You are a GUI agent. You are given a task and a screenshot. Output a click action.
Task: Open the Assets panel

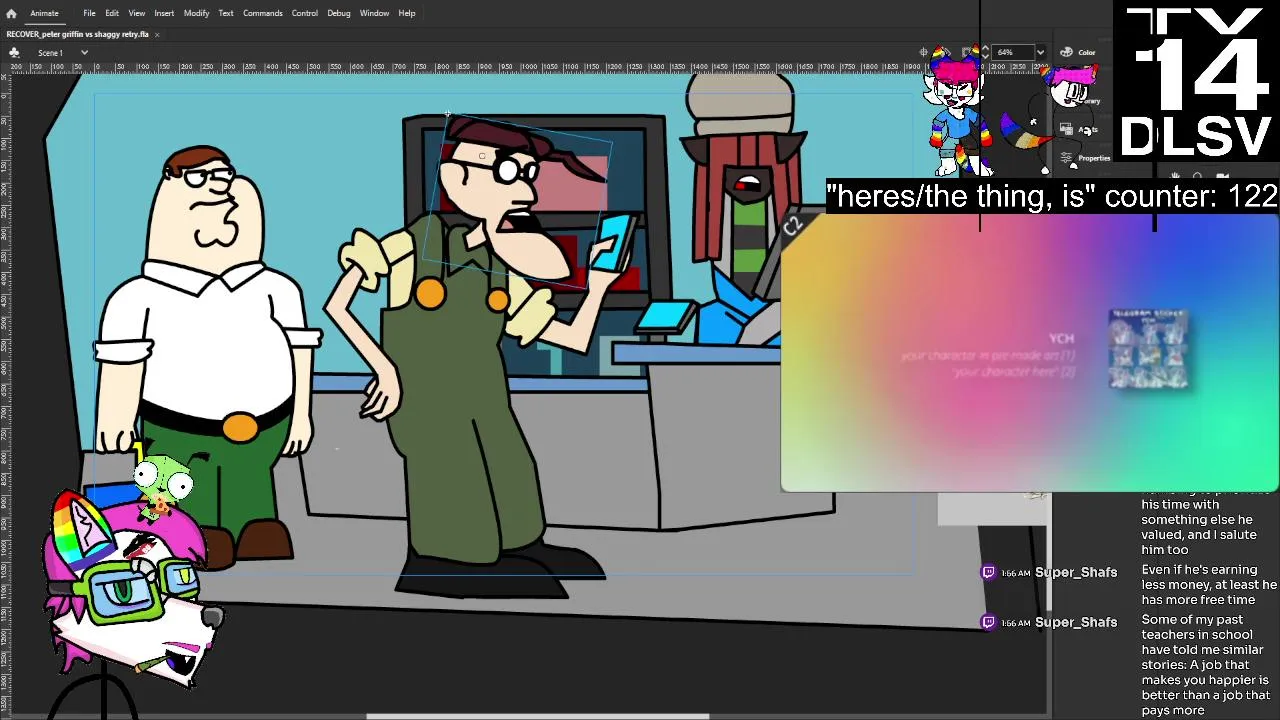[x=1078, y=130]
